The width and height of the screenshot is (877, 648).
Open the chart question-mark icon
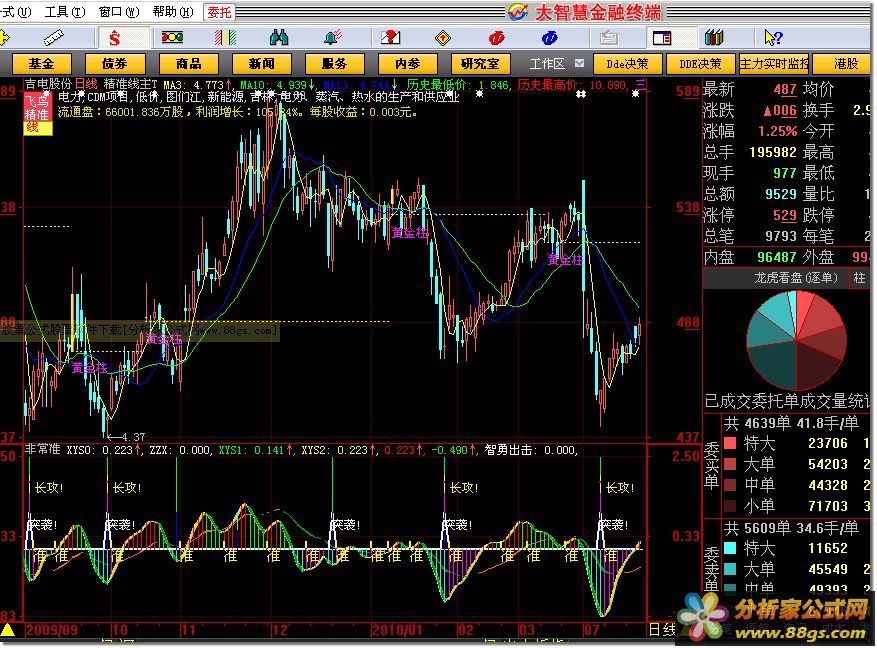coord(390,37)
